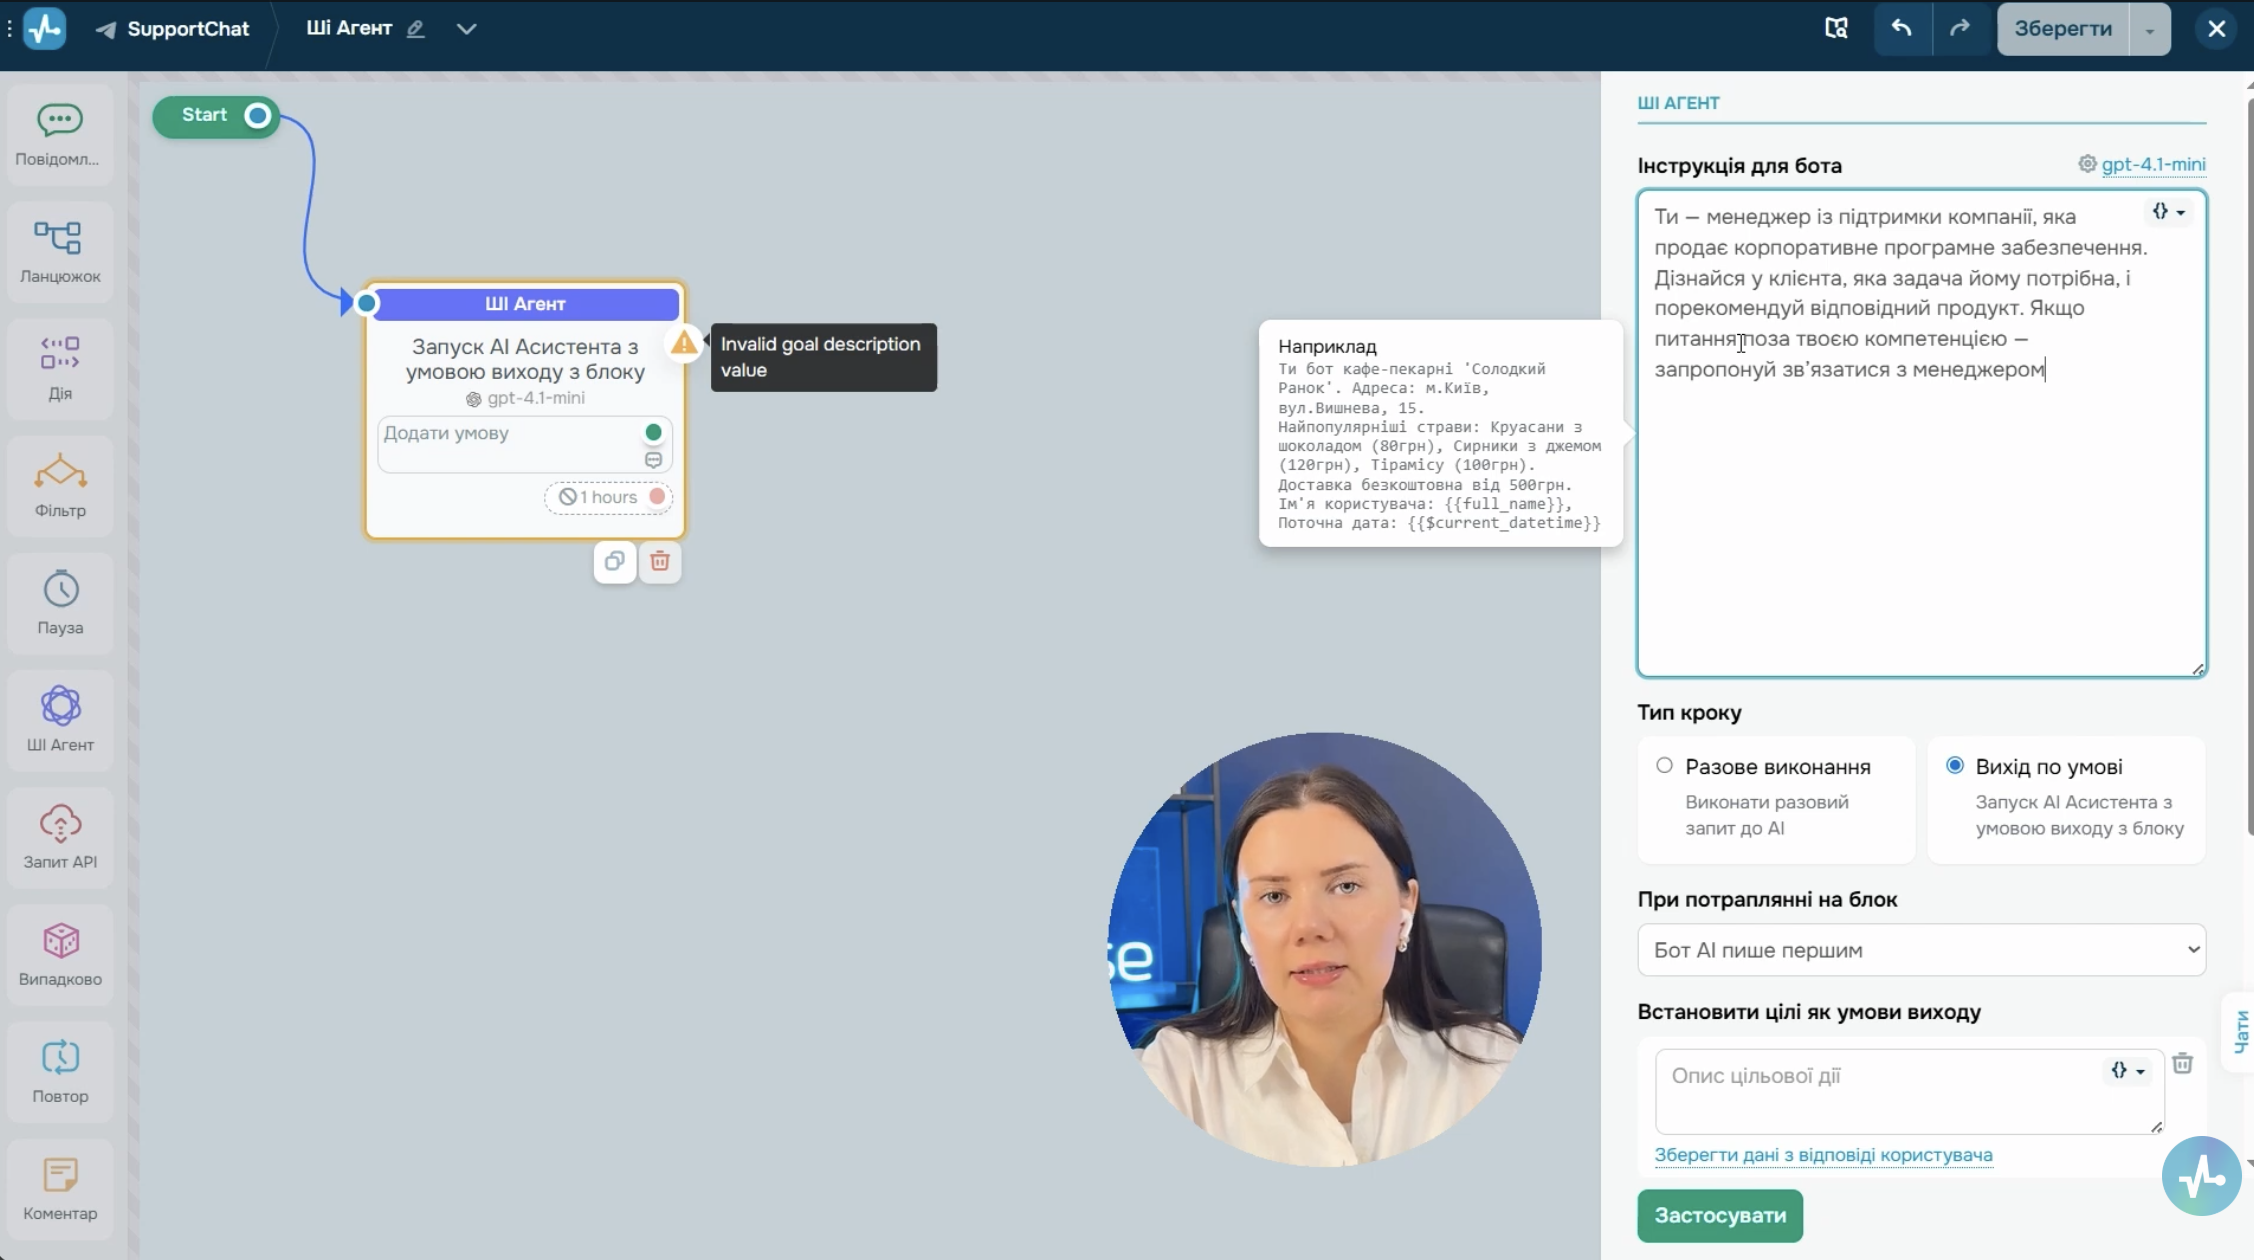Image resolution: width=2254 pixels, height=1260 pixels.
Task: Pick the Випадково dice block
Action: coord(59,953)
